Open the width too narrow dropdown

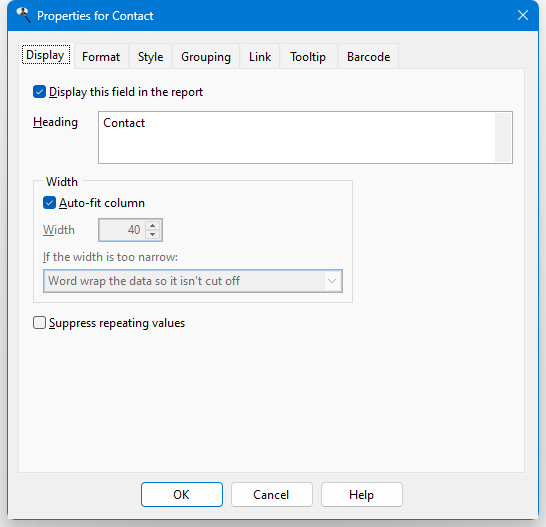click(193, 281)
